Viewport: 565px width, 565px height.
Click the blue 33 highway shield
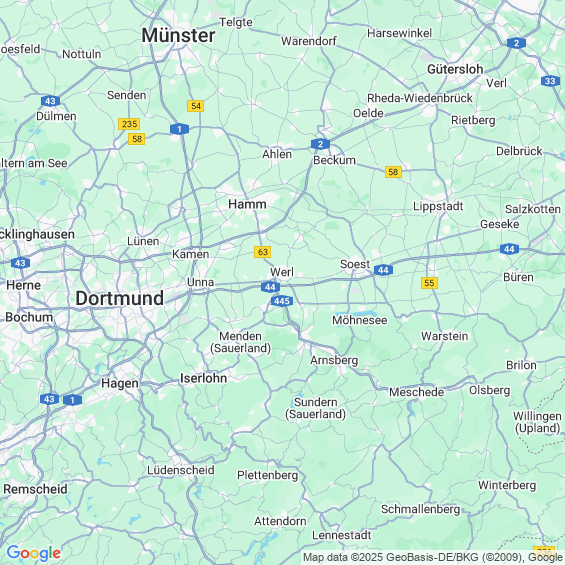tap(550, 81)
